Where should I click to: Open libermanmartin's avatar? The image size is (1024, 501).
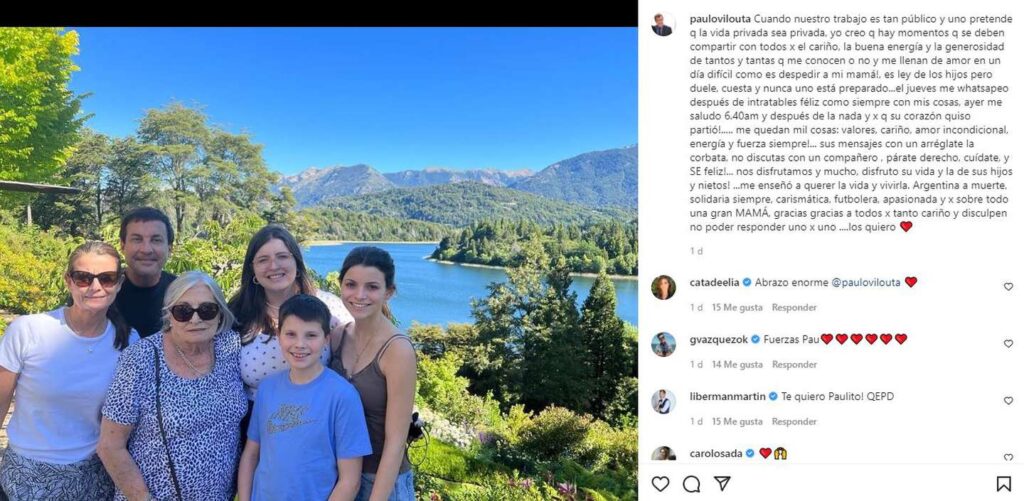pyautogui.click(x=663, y=401)
